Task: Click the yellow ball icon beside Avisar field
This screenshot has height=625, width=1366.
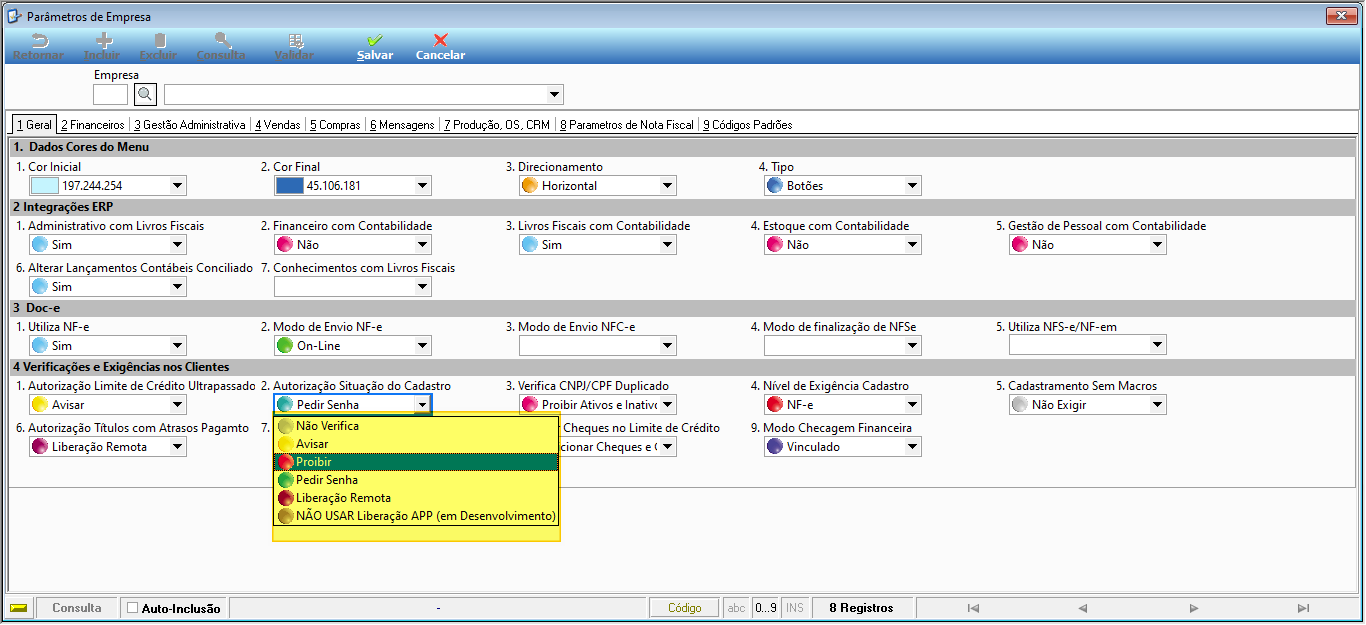Action: click(40, 405)
